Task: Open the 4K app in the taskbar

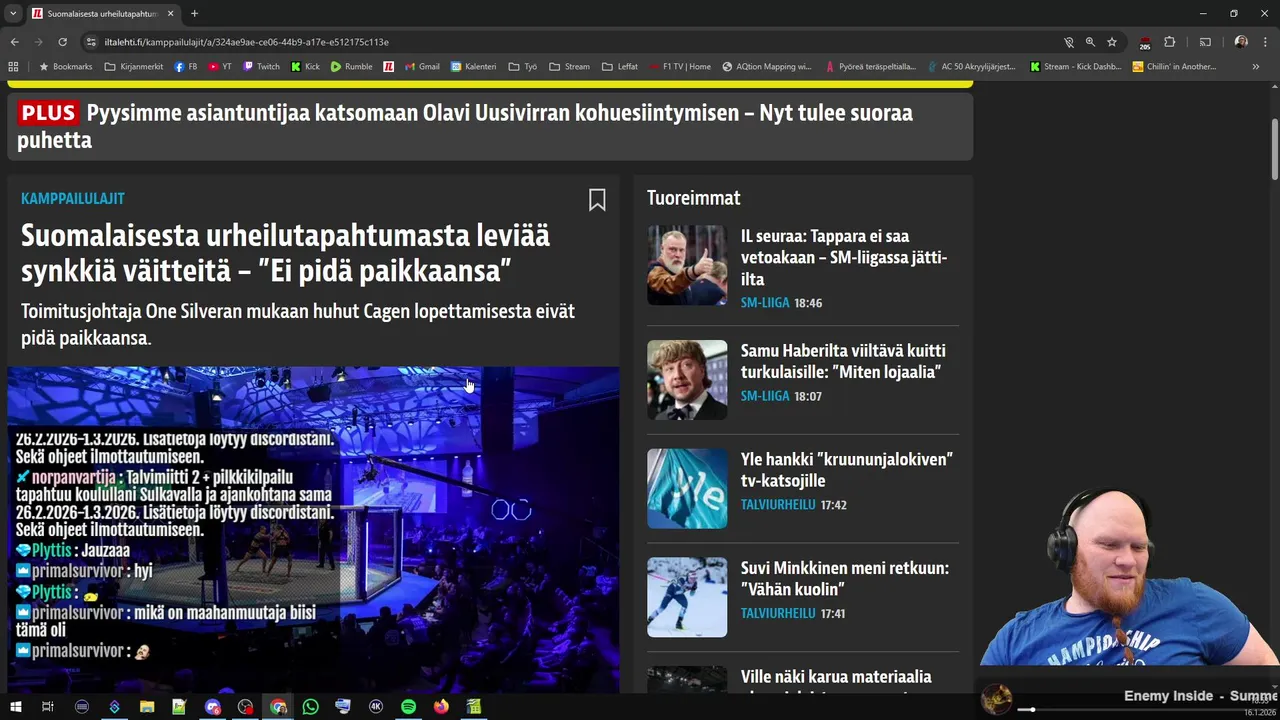Action: click(376, 707)
